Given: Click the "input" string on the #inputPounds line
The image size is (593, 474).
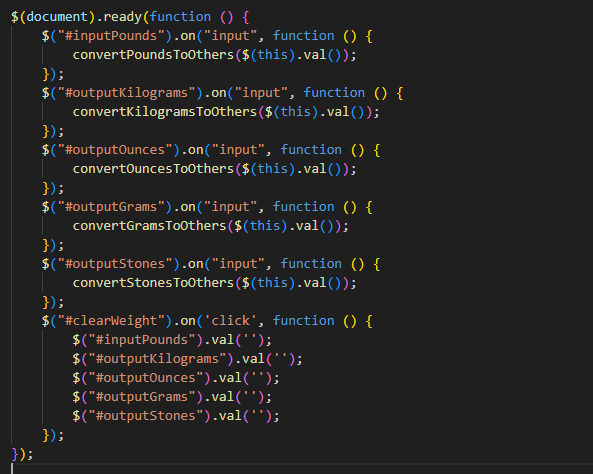Looking at the screenshot, I should tap(230, 36).
